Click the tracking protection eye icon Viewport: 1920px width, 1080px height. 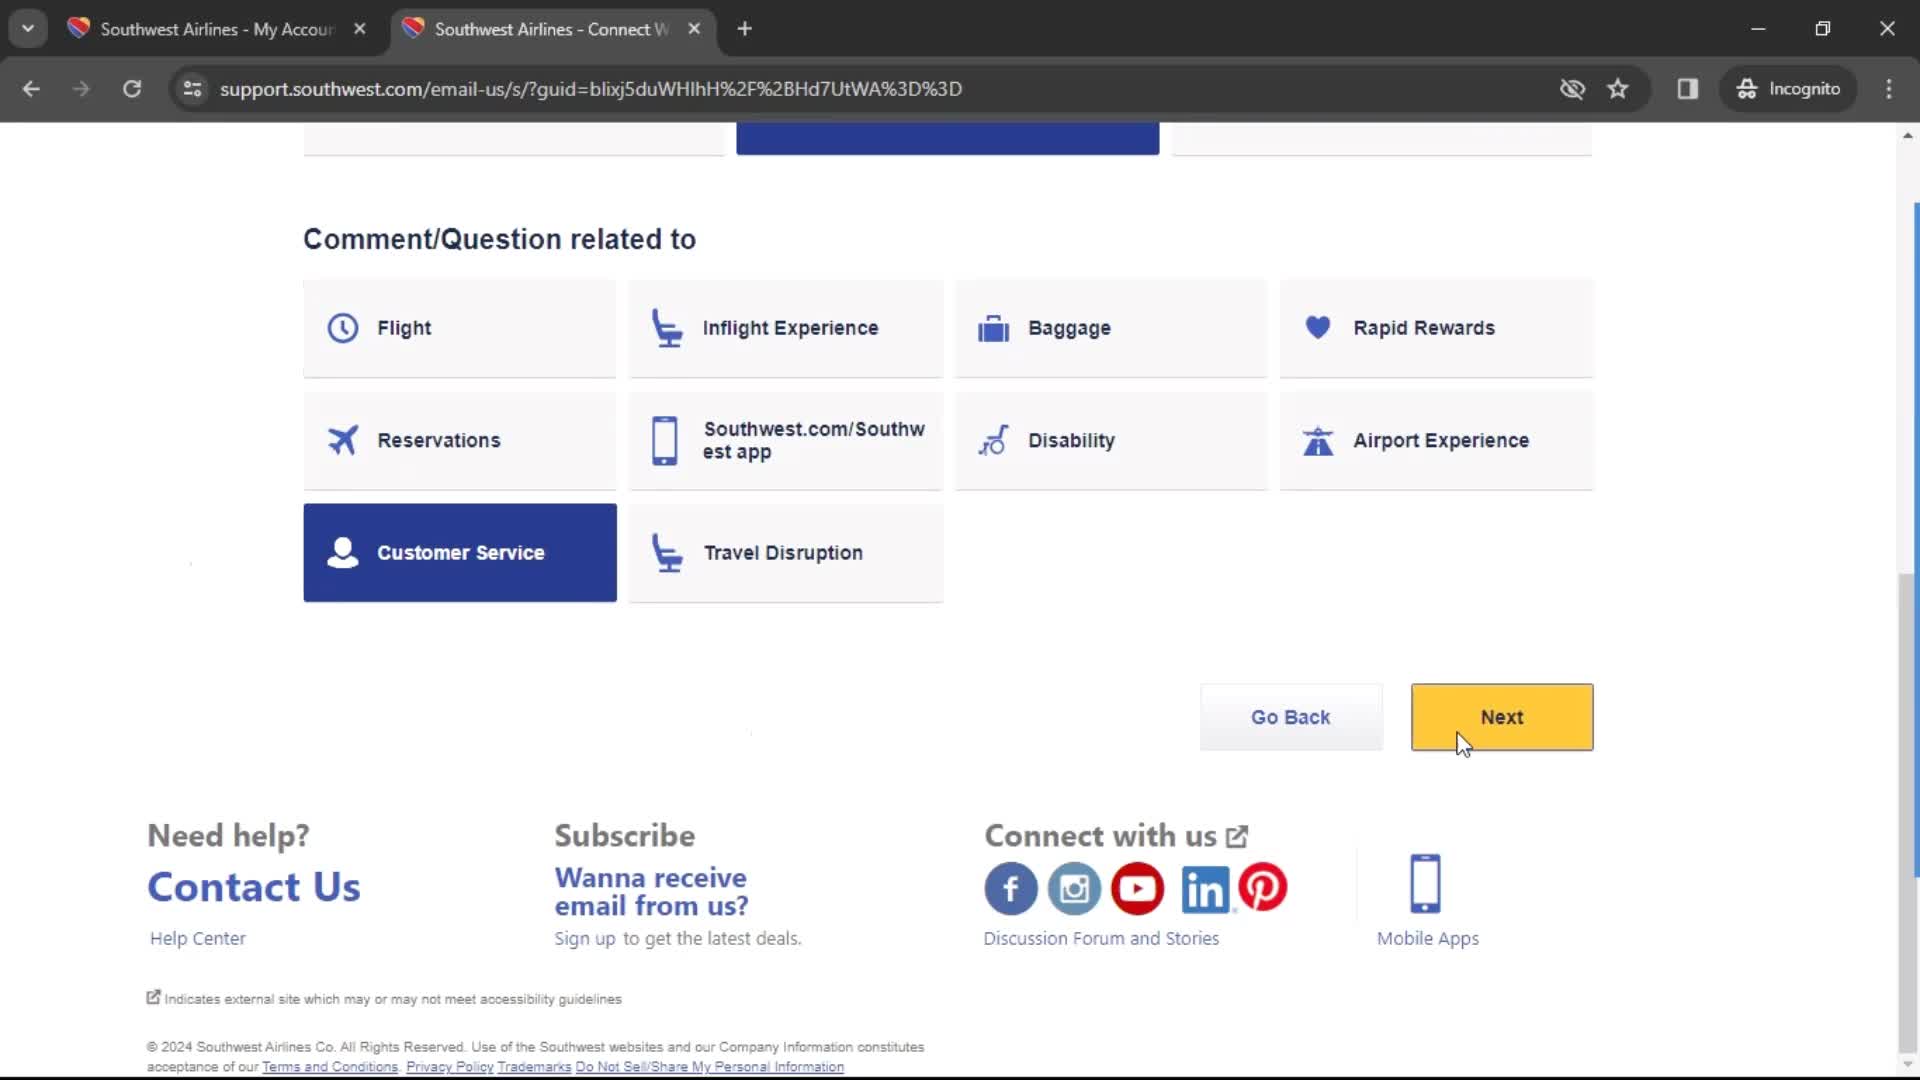[x=1572, y=89]
